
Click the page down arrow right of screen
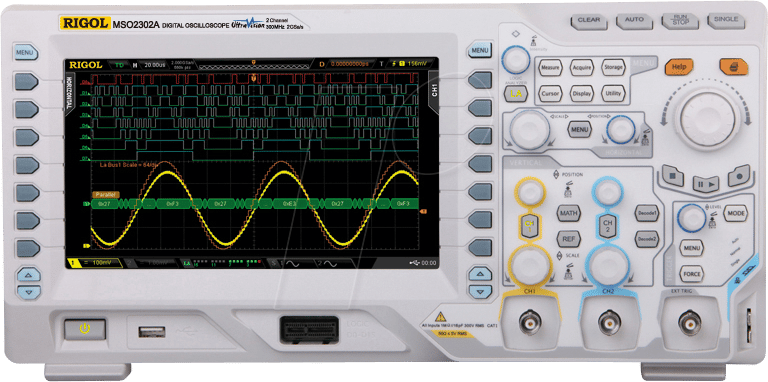(x=480, y=292)
